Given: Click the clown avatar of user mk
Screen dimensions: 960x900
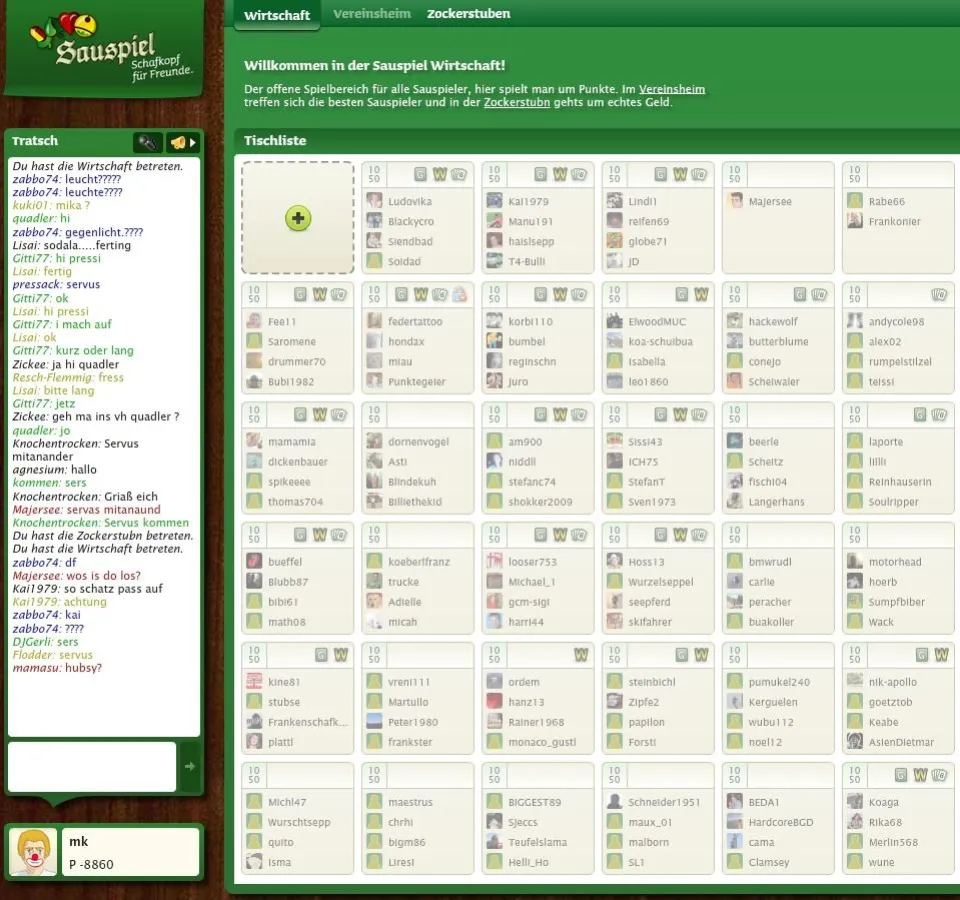Looking at the screenshot, I should (x=34, y=853).
